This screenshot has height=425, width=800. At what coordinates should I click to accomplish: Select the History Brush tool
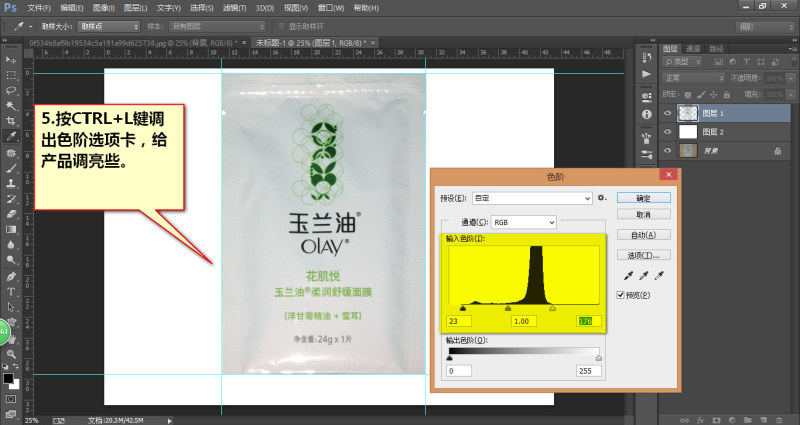11,199
